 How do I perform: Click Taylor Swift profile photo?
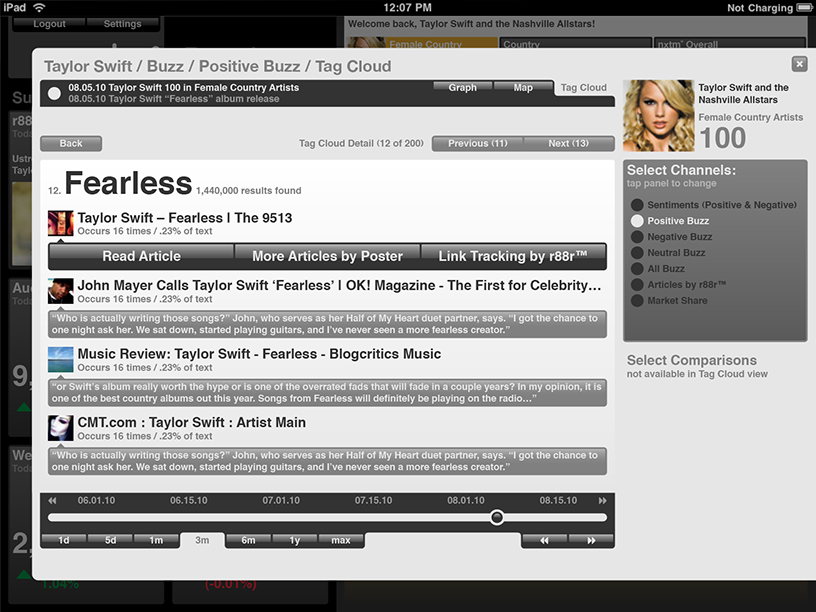(658, 116)
